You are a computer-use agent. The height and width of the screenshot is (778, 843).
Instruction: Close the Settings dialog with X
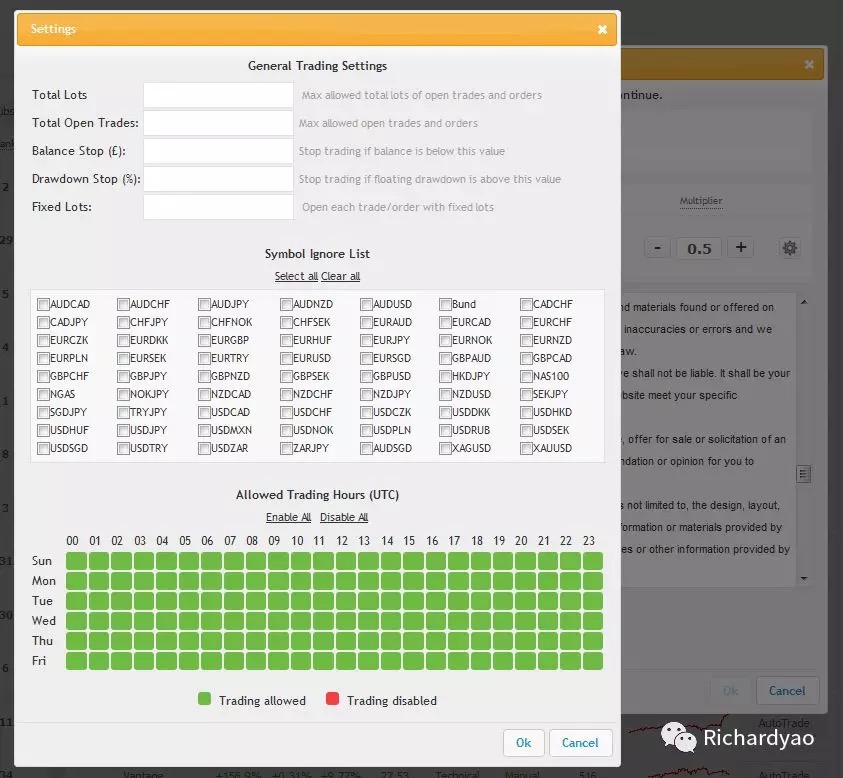click(602, 30)
